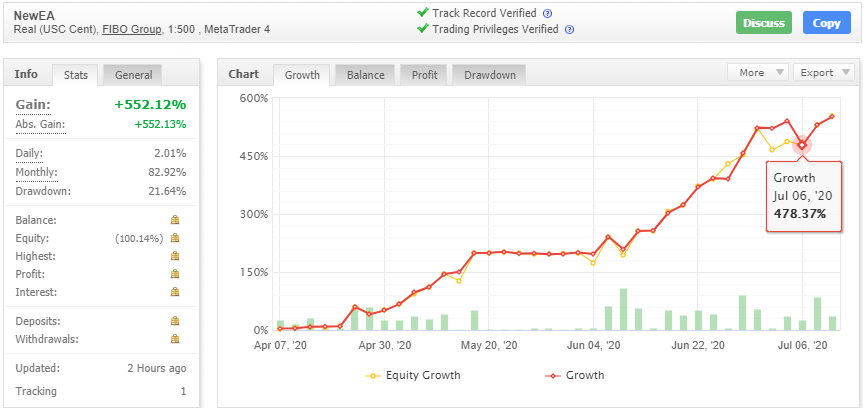This screenshot has height=408, width=866.
Task: Open the Export dropdown menu
Action: (824, 72)
